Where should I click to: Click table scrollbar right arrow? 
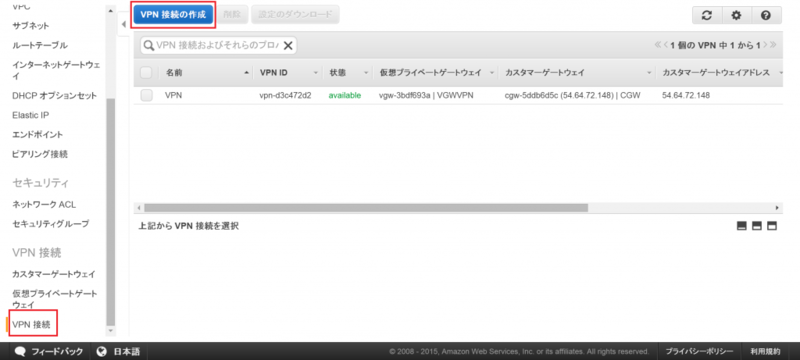pos(777,208)
